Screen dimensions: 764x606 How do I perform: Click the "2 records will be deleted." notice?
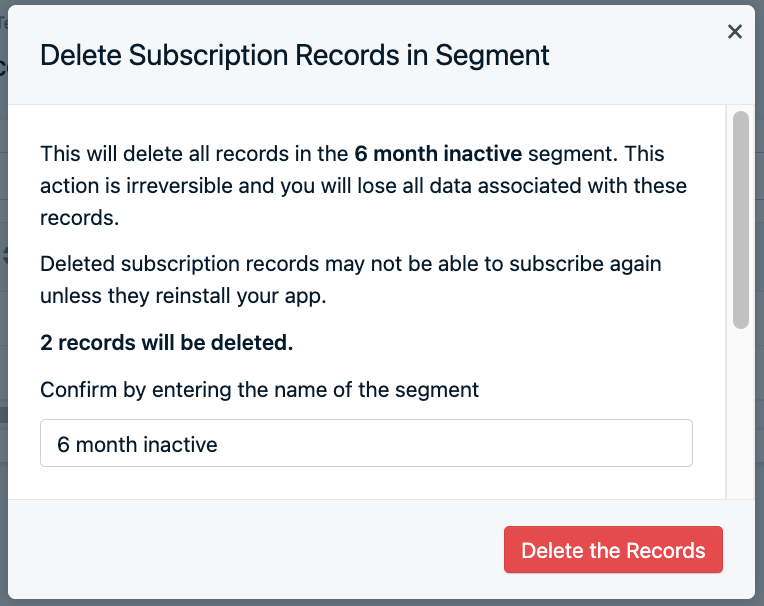coord(167,343)
